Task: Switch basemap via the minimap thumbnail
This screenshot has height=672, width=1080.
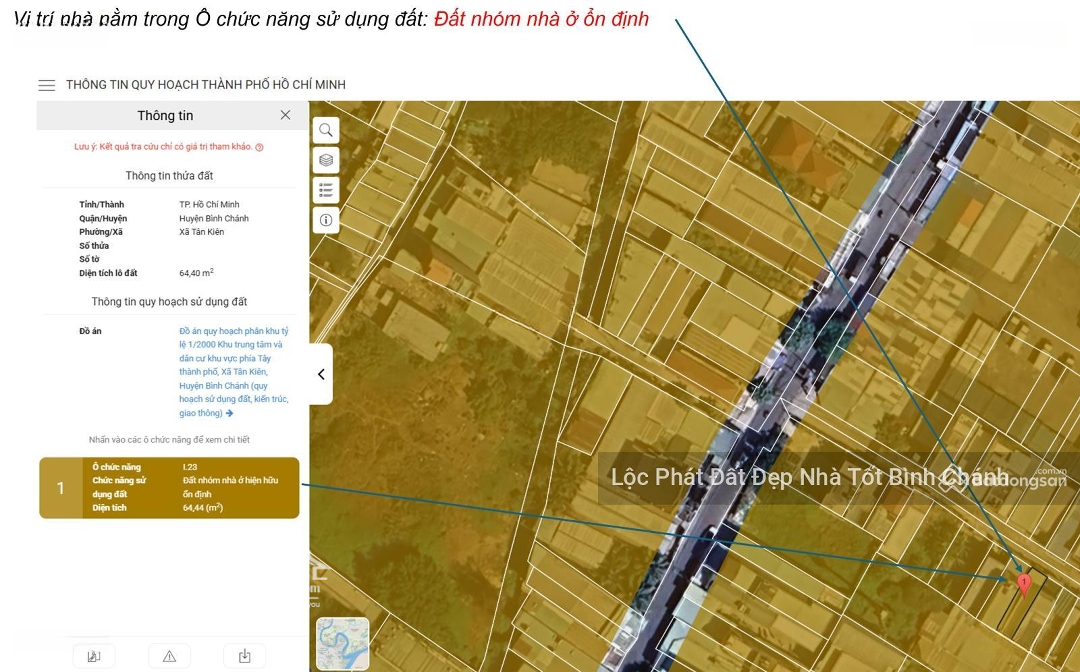Action: pyautogui.click(x=342, y=643)
